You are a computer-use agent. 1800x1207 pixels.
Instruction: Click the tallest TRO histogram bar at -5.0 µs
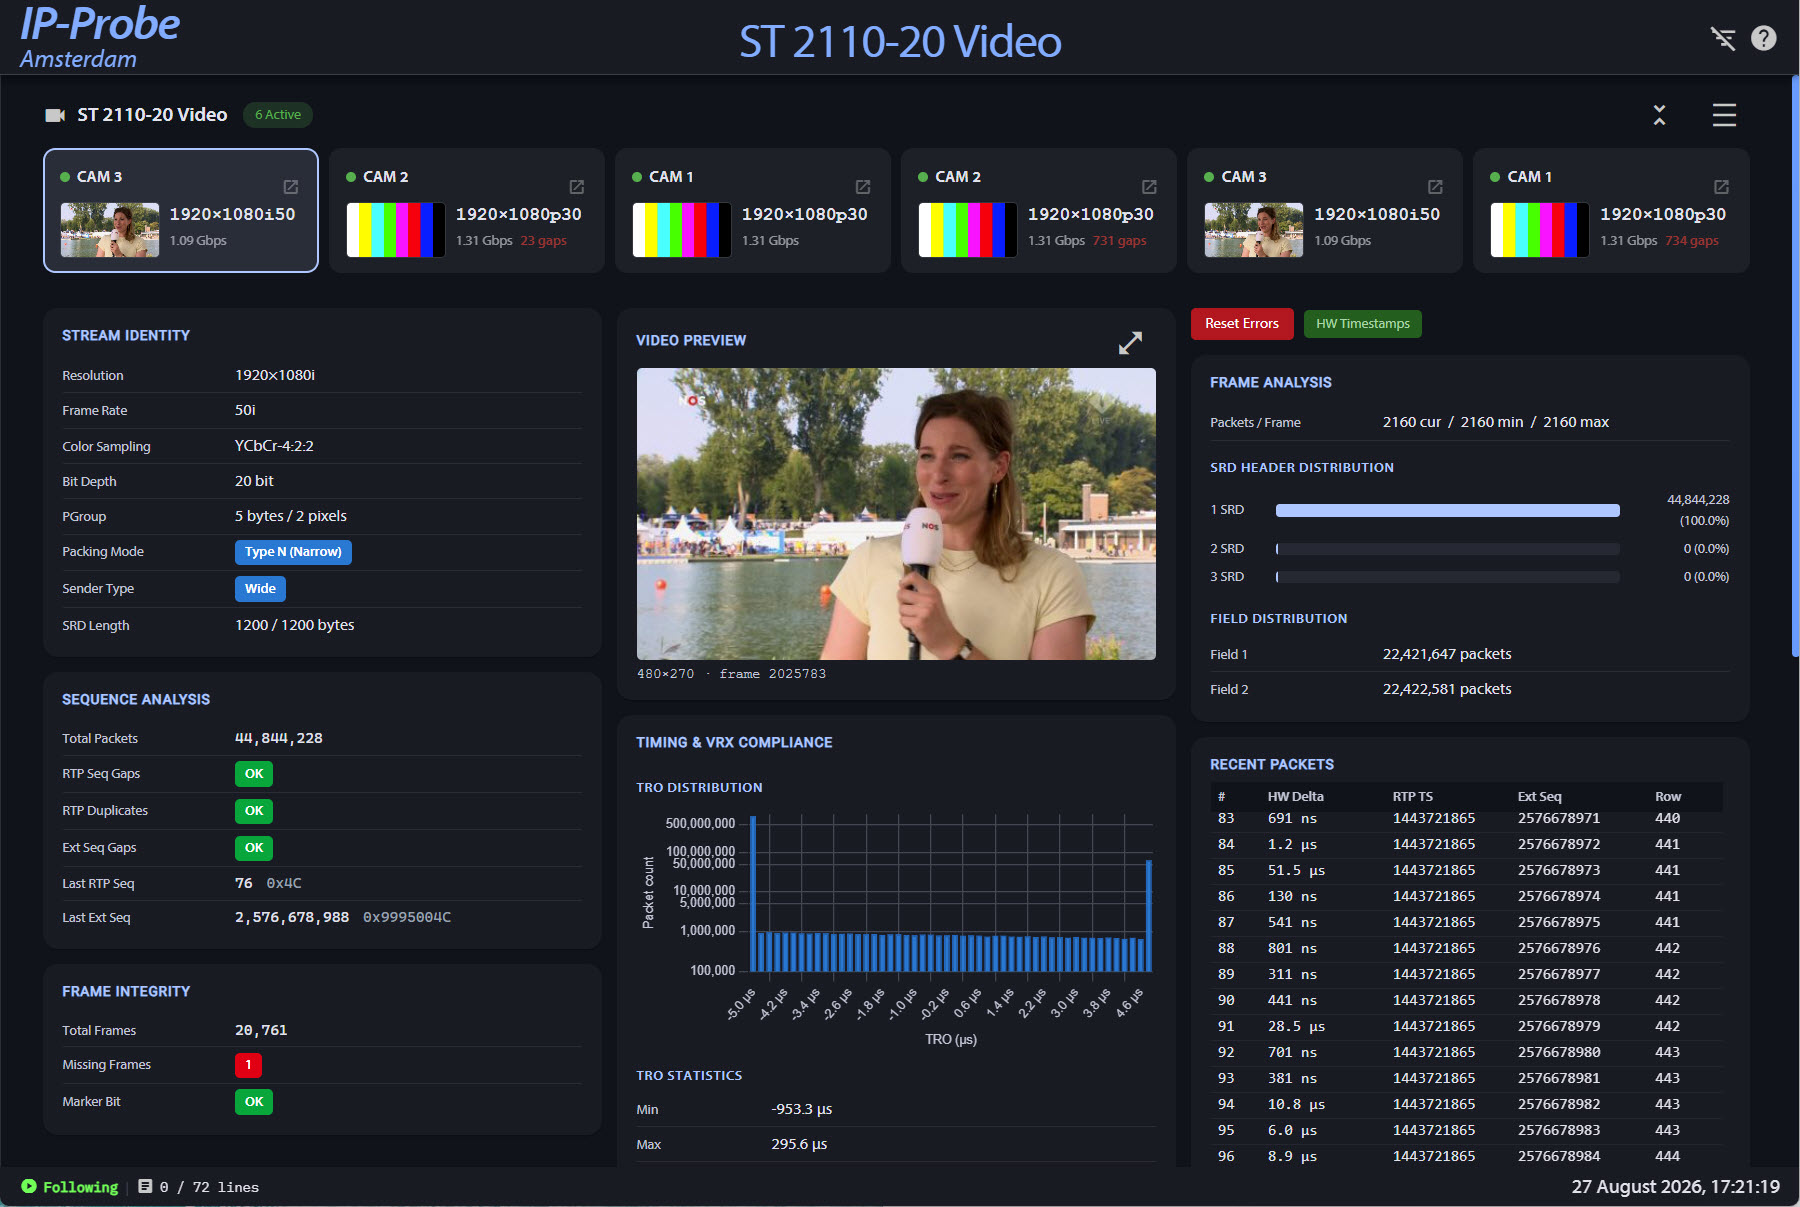pyautogui.click(x=753, y=894)
